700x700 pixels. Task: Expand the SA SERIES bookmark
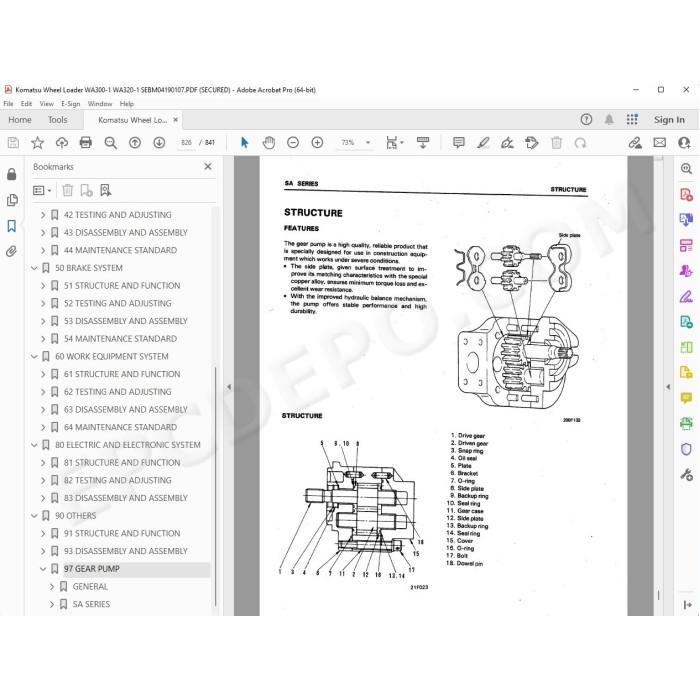click(x=52, y=604)
